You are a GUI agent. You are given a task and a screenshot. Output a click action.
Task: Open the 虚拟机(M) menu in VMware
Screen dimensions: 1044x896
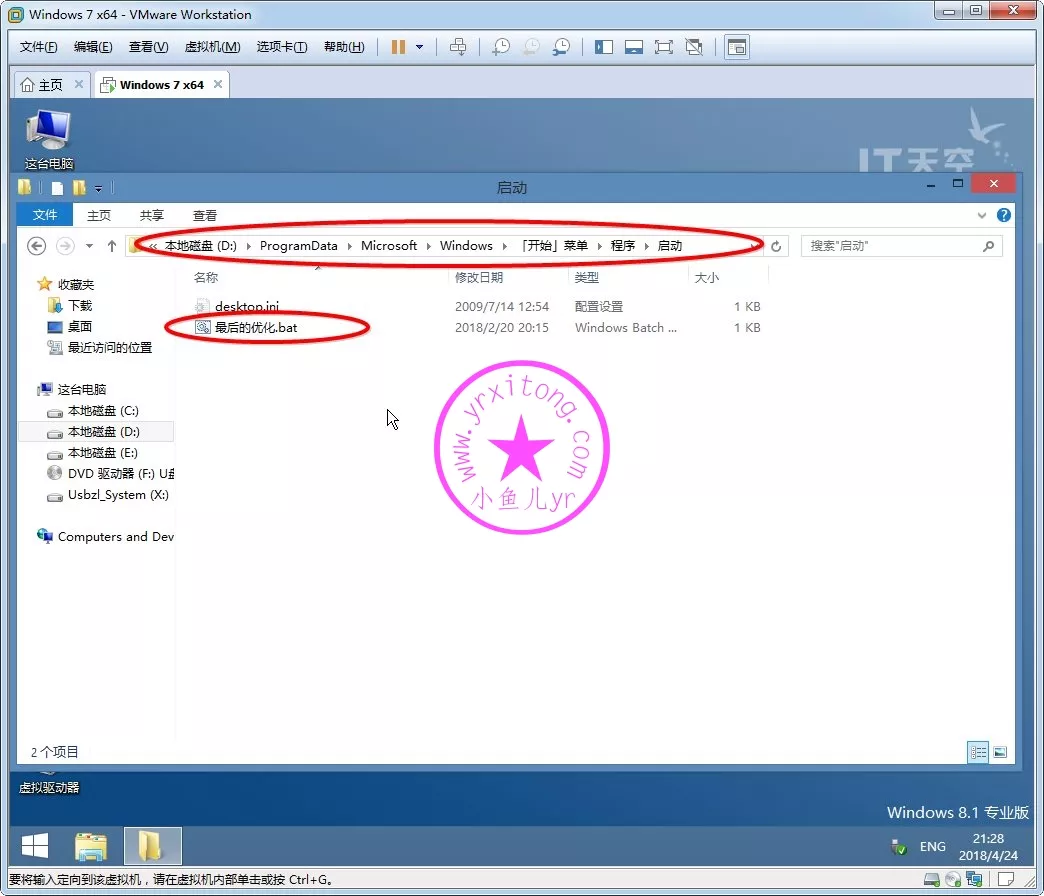(212, 47)
